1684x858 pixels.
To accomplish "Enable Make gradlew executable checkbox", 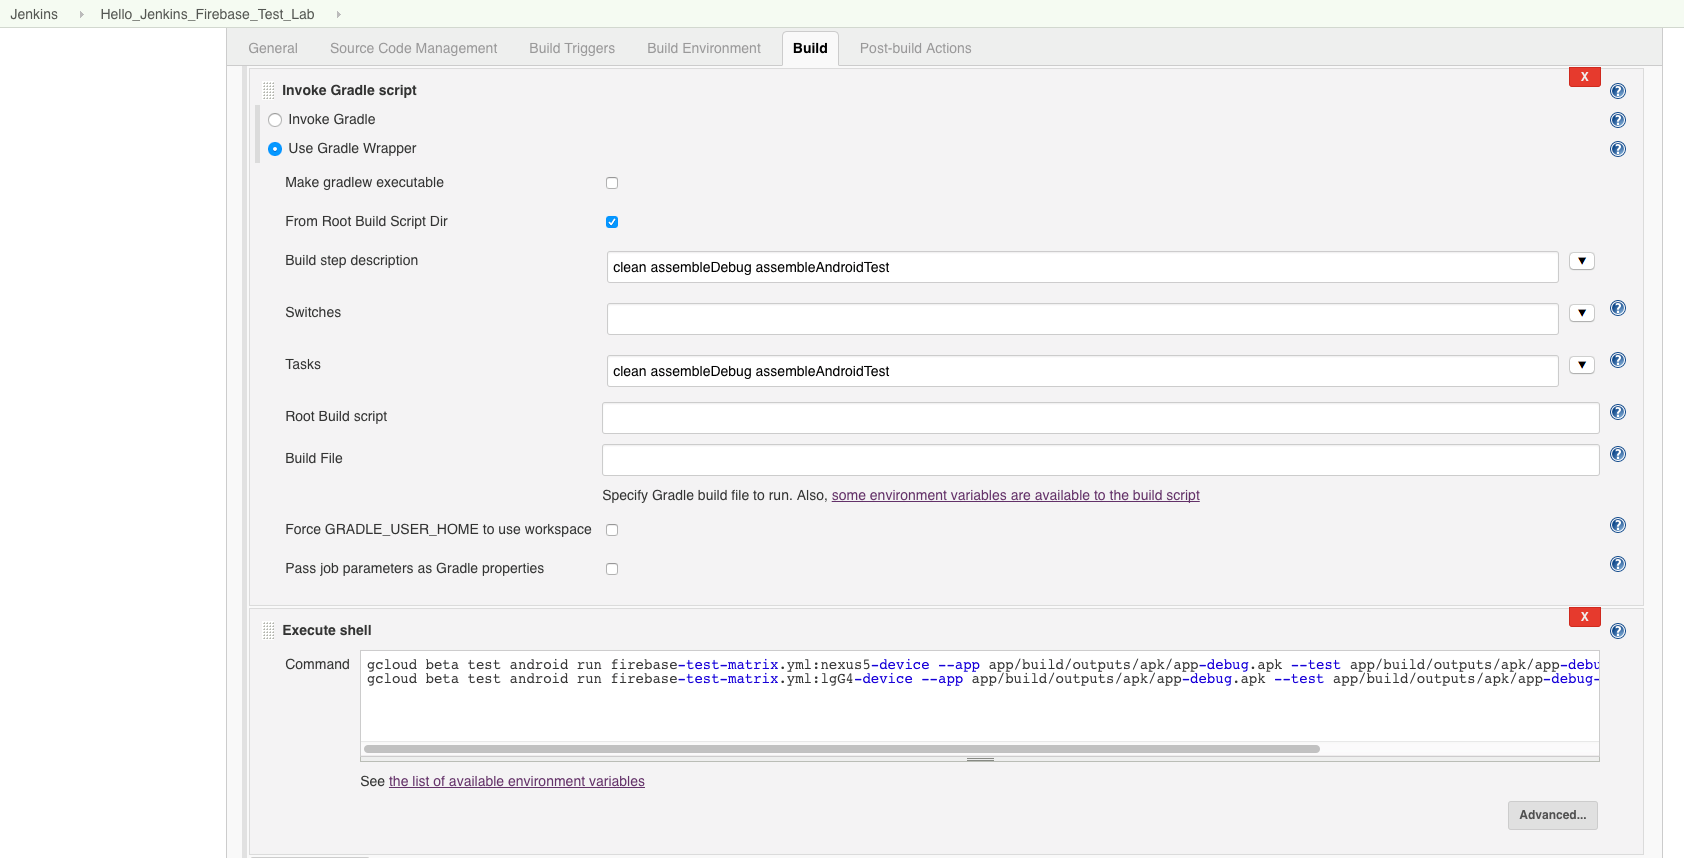I will click(x=612, y=183).
